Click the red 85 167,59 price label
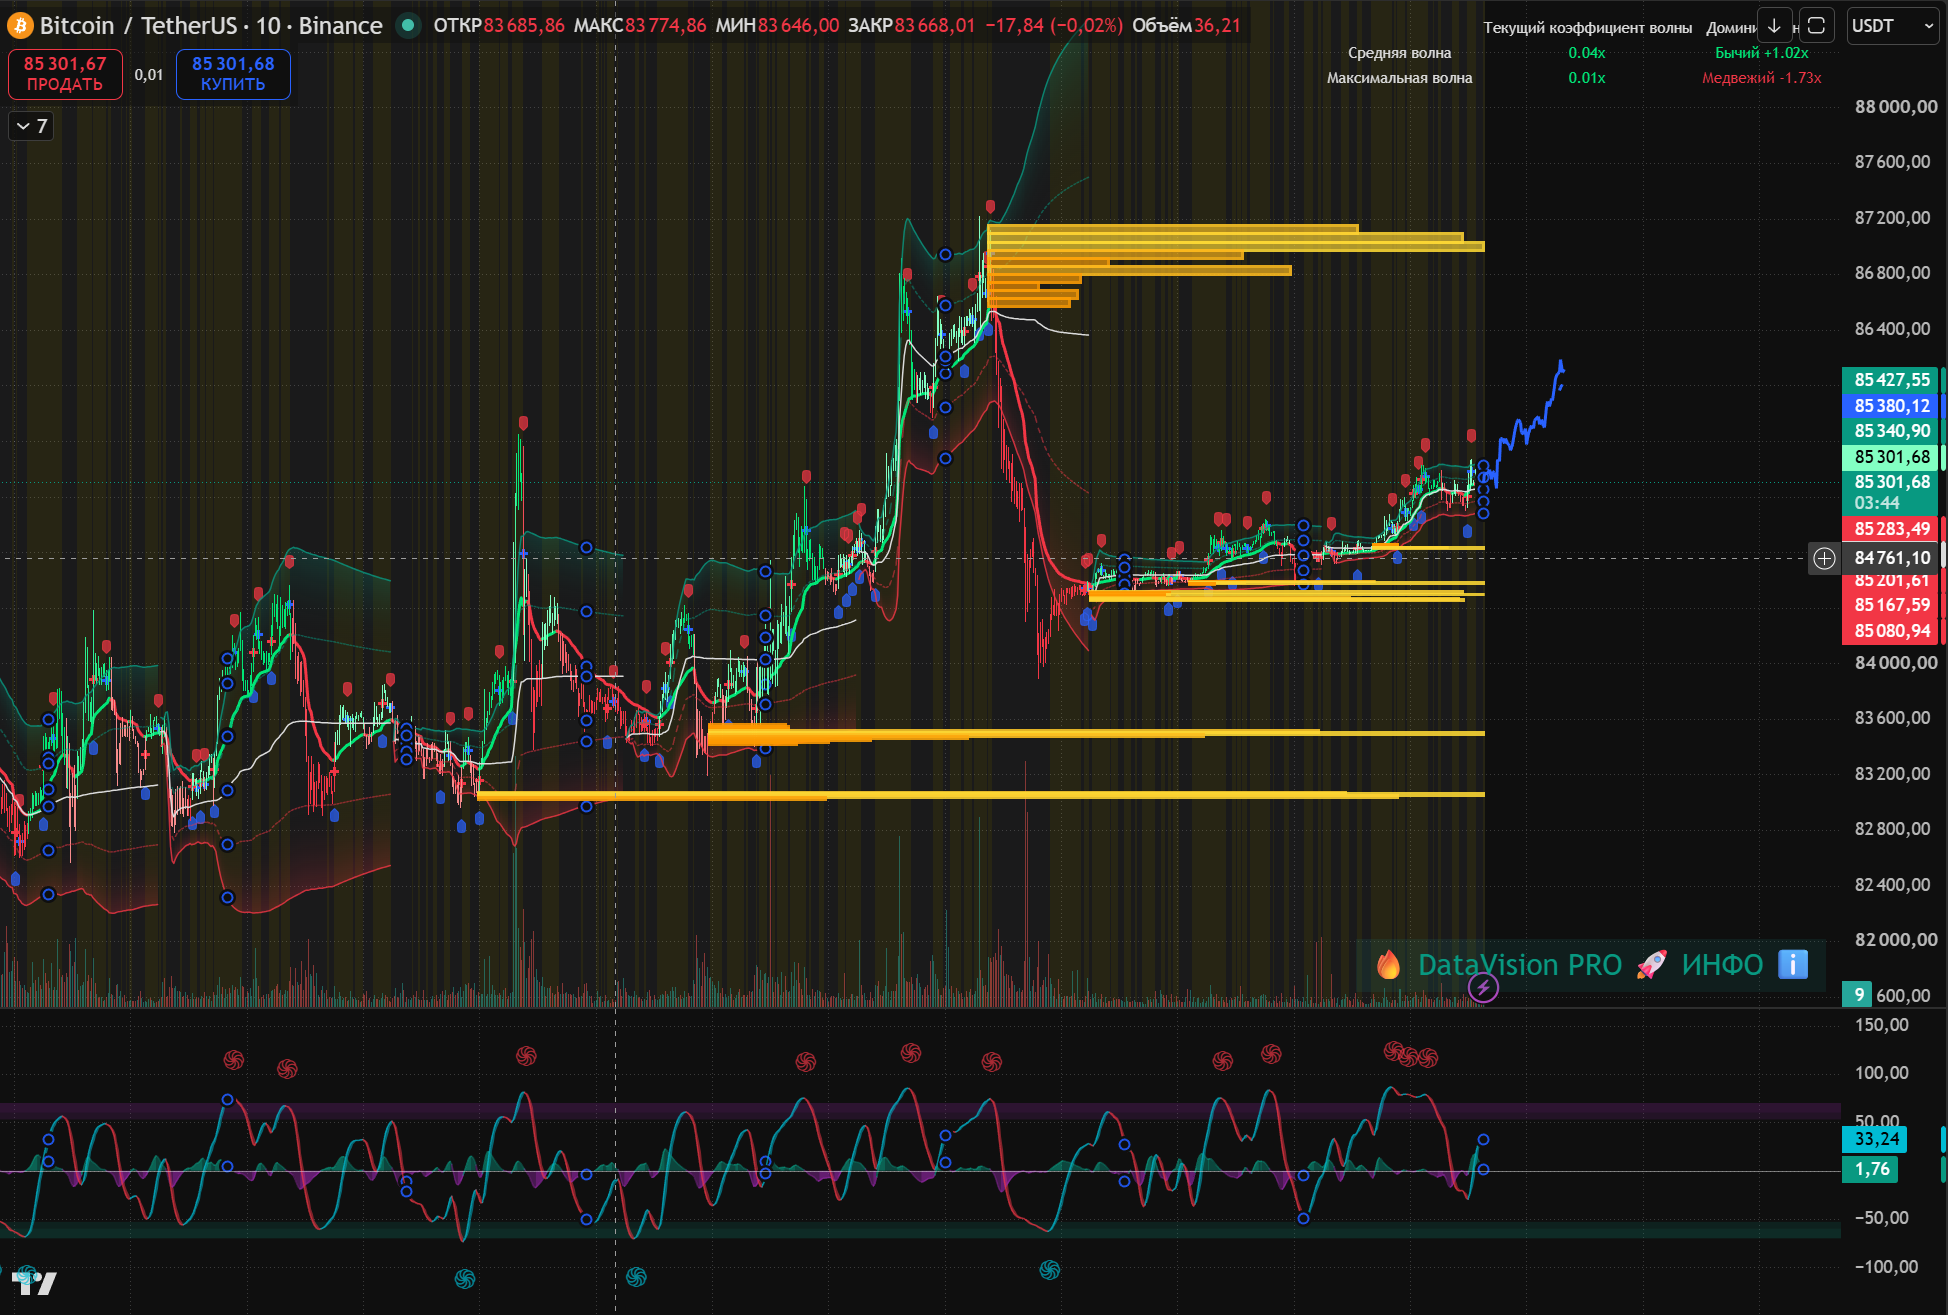The image size is (1948, 1315). [x=1891, y=605]
